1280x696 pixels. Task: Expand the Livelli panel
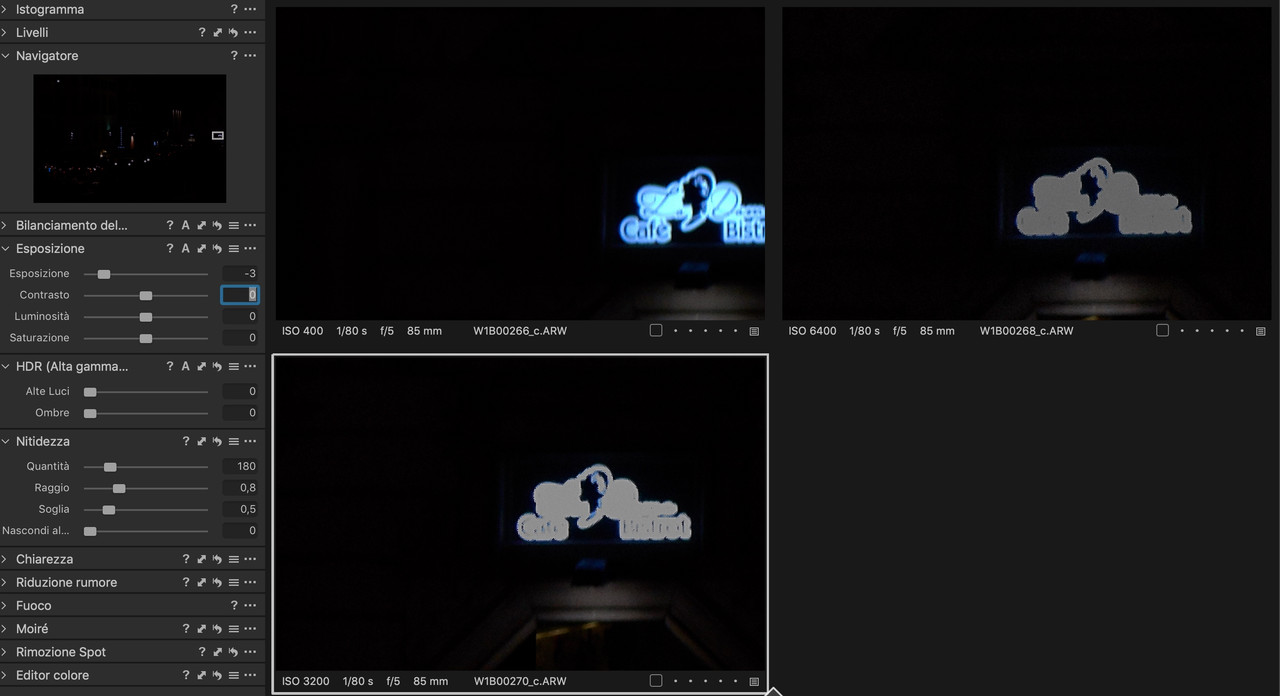pyautogui.click(x=5, y=32)
